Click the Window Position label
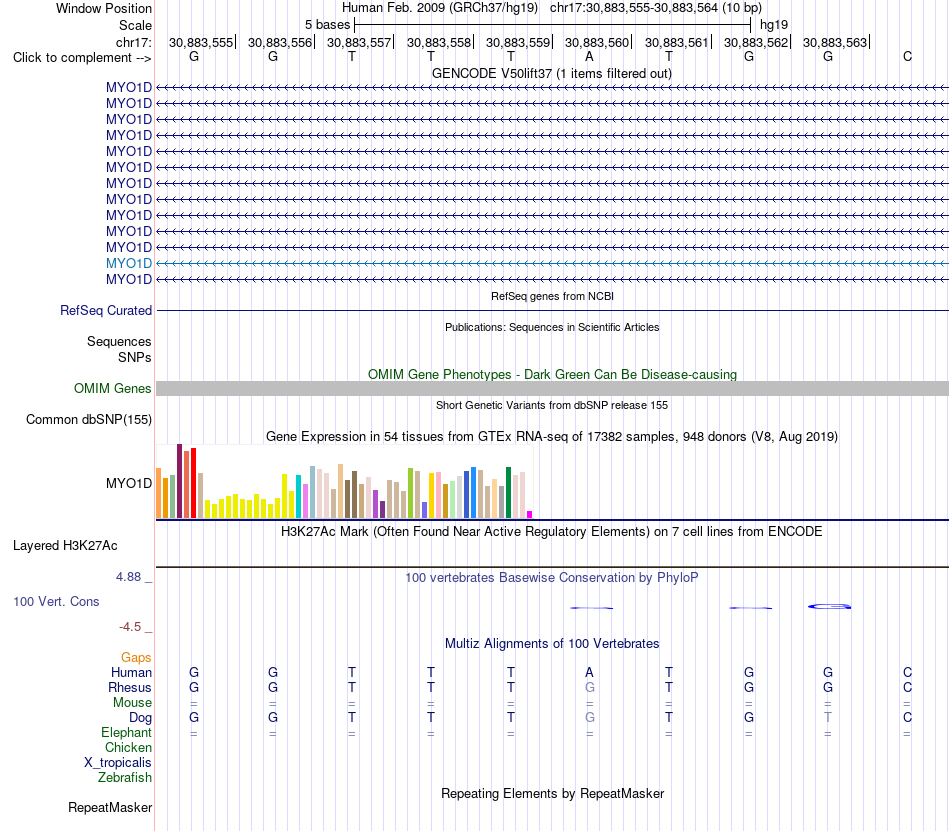The height and width of the screenshot is (831, 950). [104, 8]
